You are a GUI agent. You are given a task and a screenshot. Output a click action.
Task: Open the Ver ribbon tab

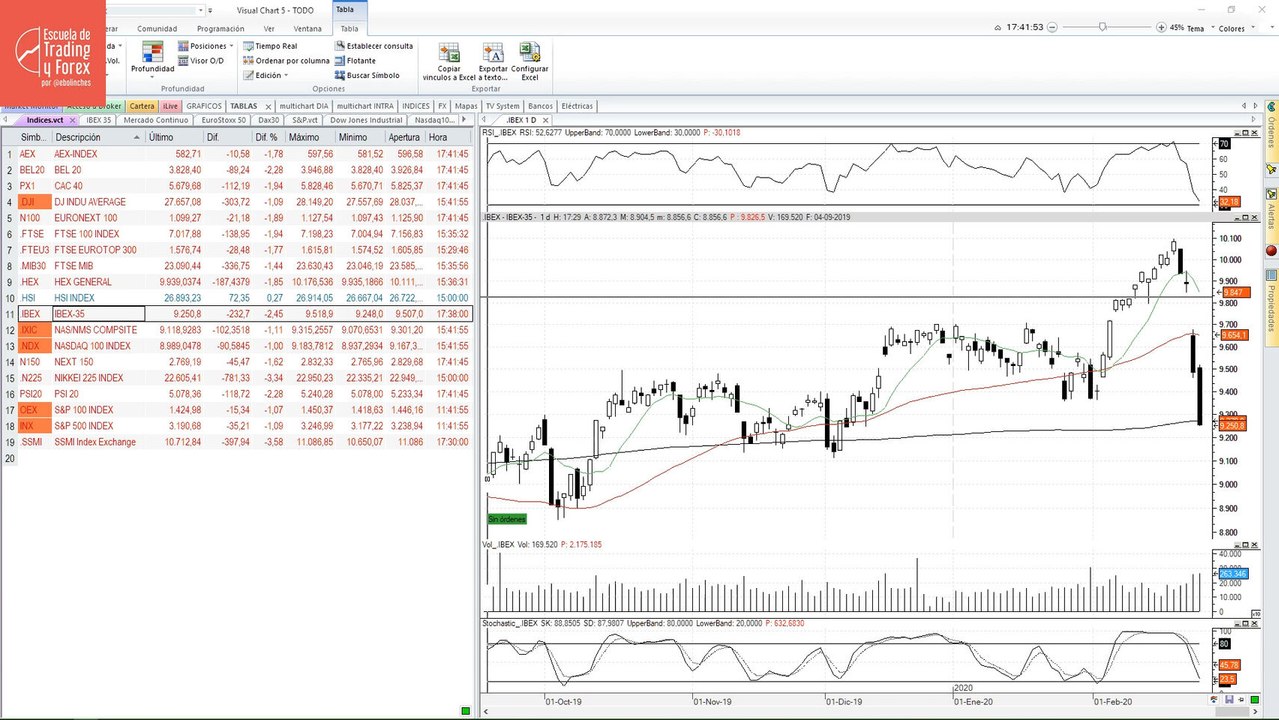point(269,28)
